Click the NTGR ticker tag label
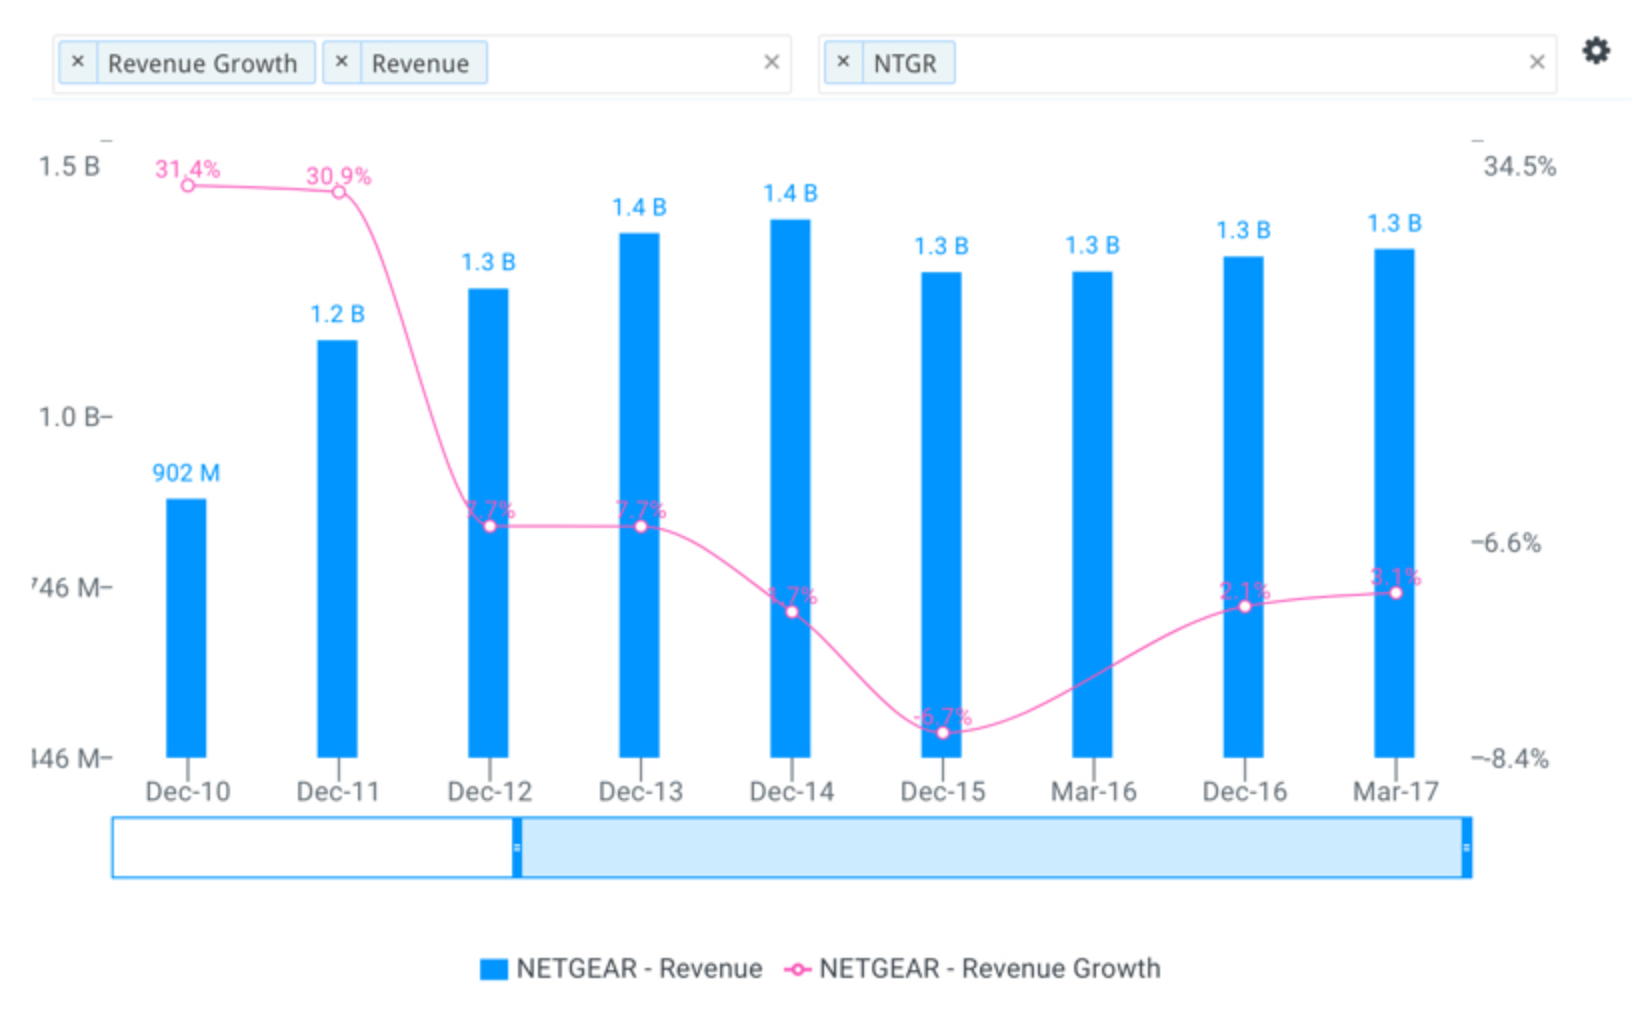This screenshot has width=1652, height=1014. pyautogui.click(x=905, y=63)
